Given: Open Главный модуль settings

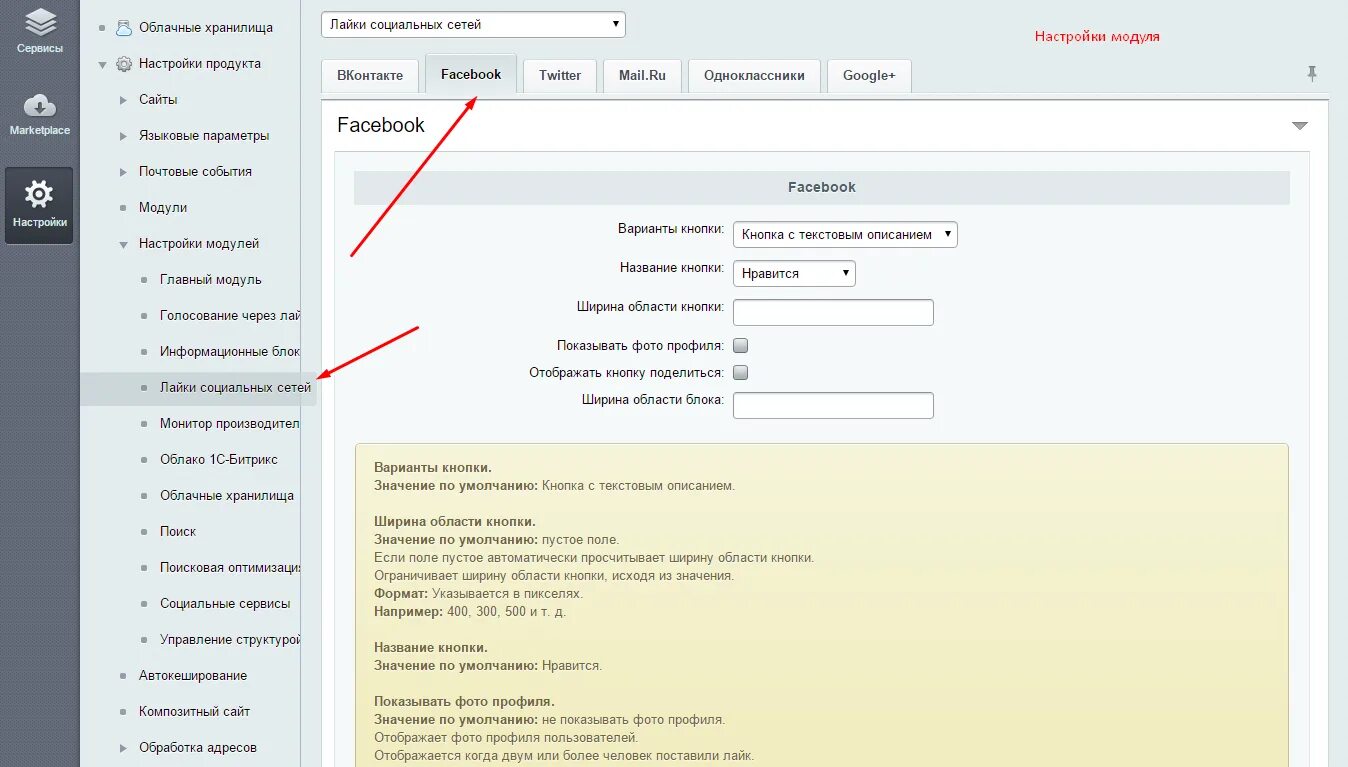Looking at the screenshot, I should tap(211, 279).
